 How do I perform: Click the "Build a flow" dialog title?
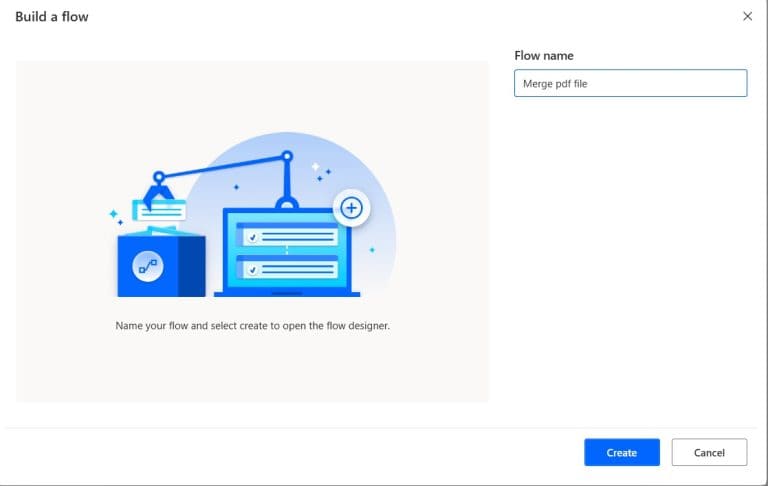coord(52,17)
